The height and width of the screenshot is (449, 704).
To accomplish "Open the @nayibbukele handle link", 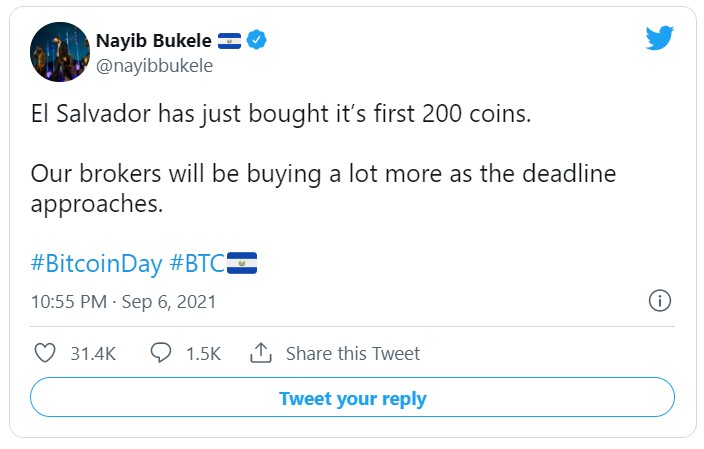I will [154, 65].
